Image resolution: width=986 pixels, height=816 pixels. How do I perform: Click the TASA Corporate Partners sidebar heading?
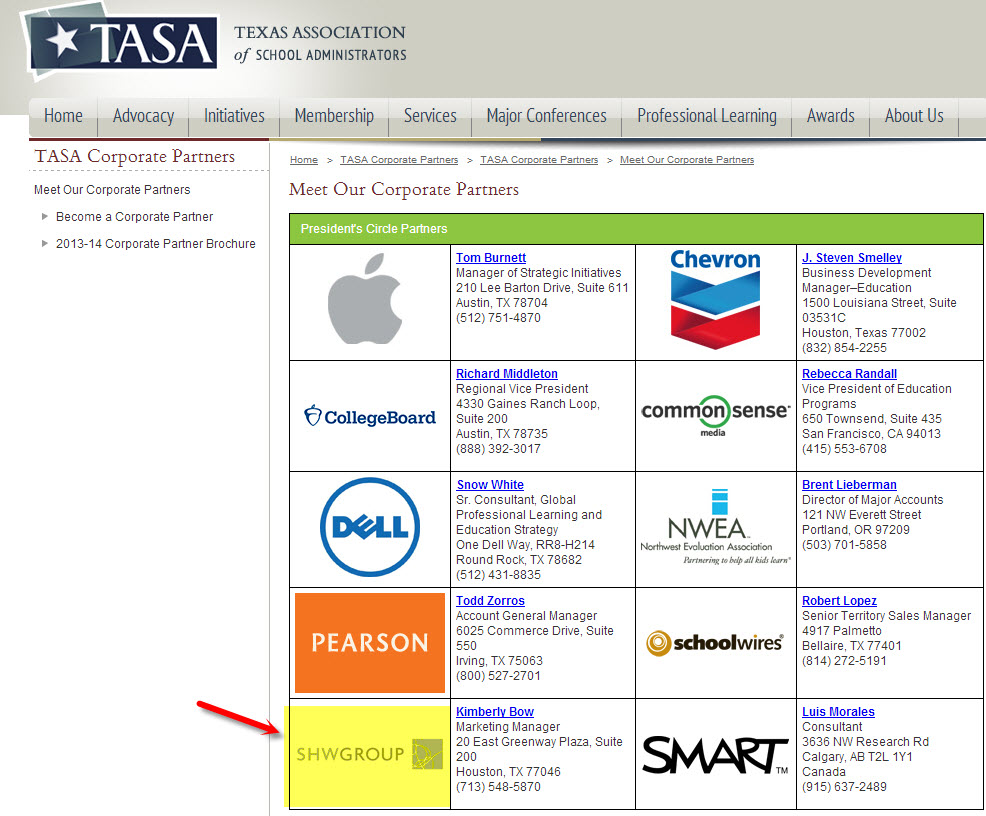tap(135, 156)
